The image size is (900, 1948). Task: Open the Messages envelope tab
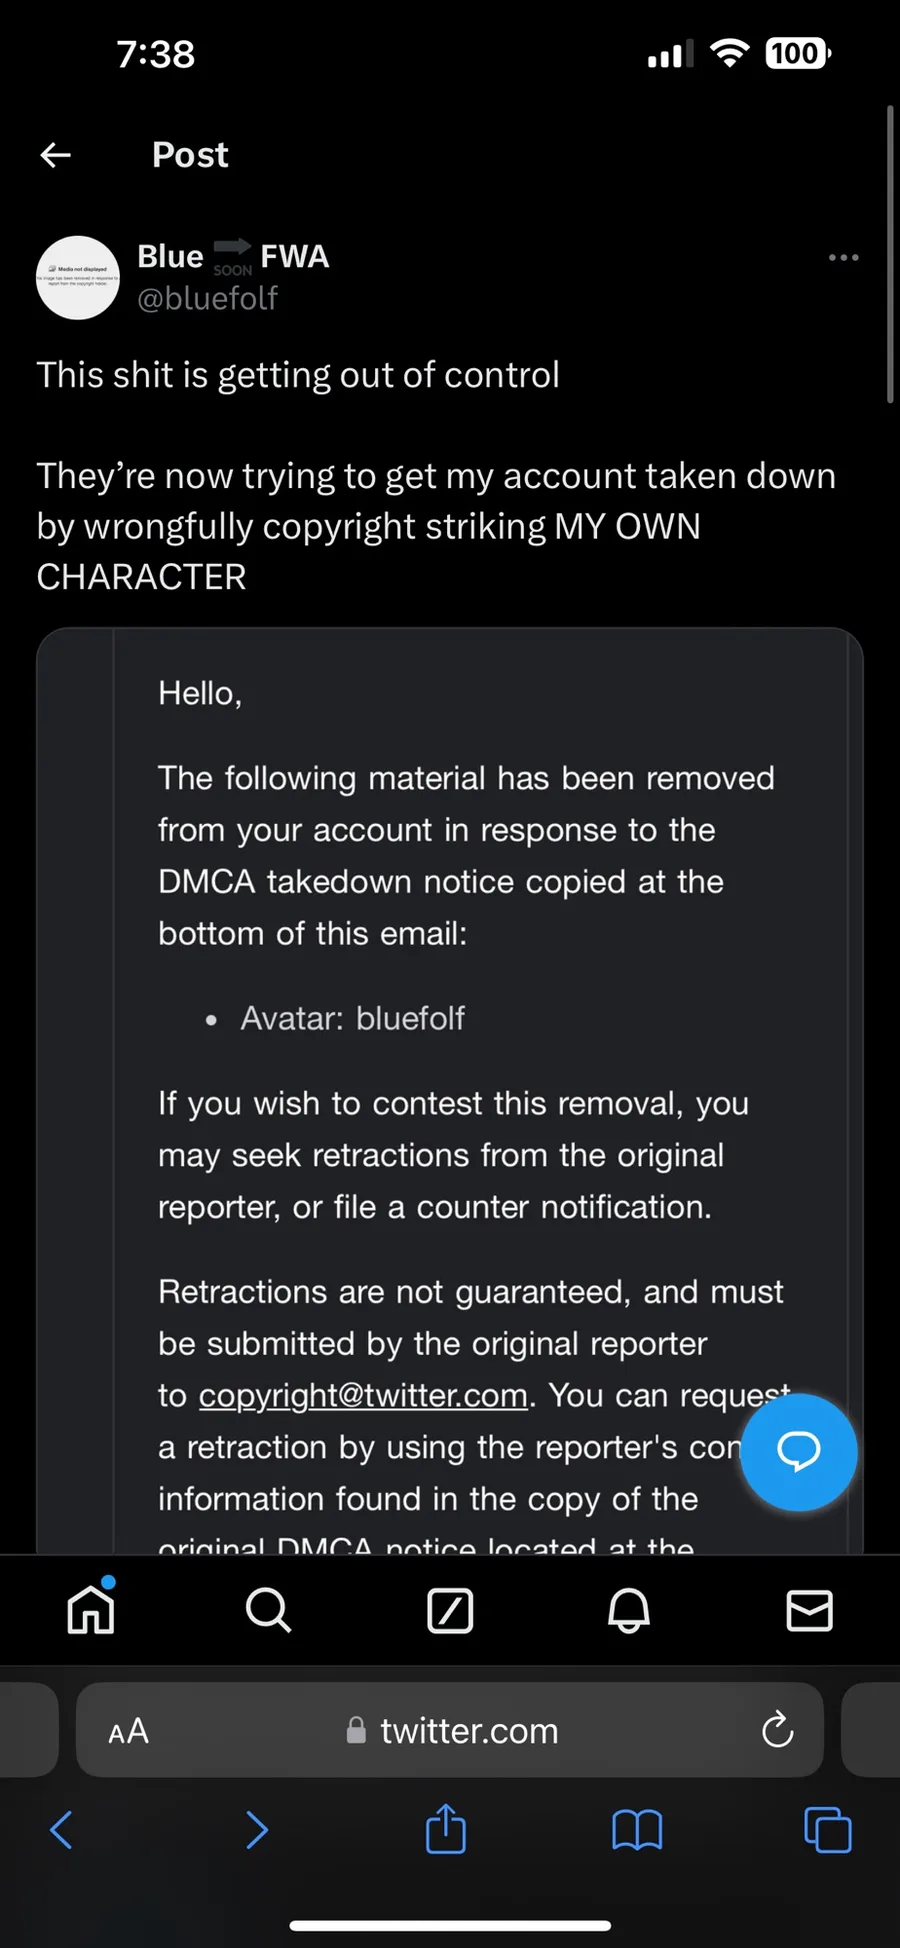click(x=809, y=1610)
